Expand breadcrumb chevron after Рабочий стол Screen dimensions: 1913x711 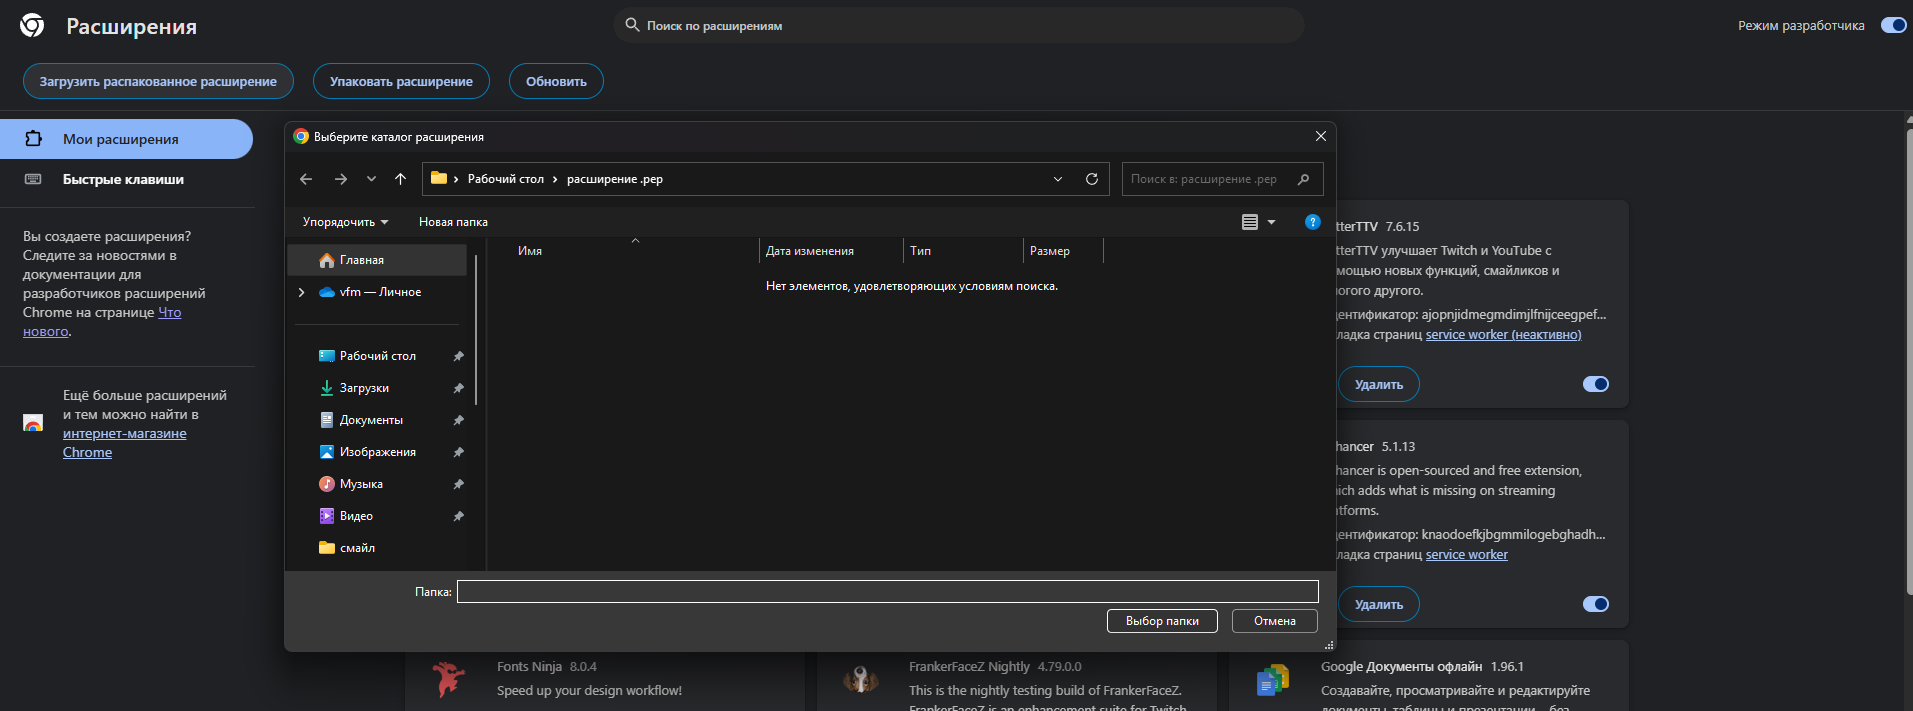pos(555,179)
